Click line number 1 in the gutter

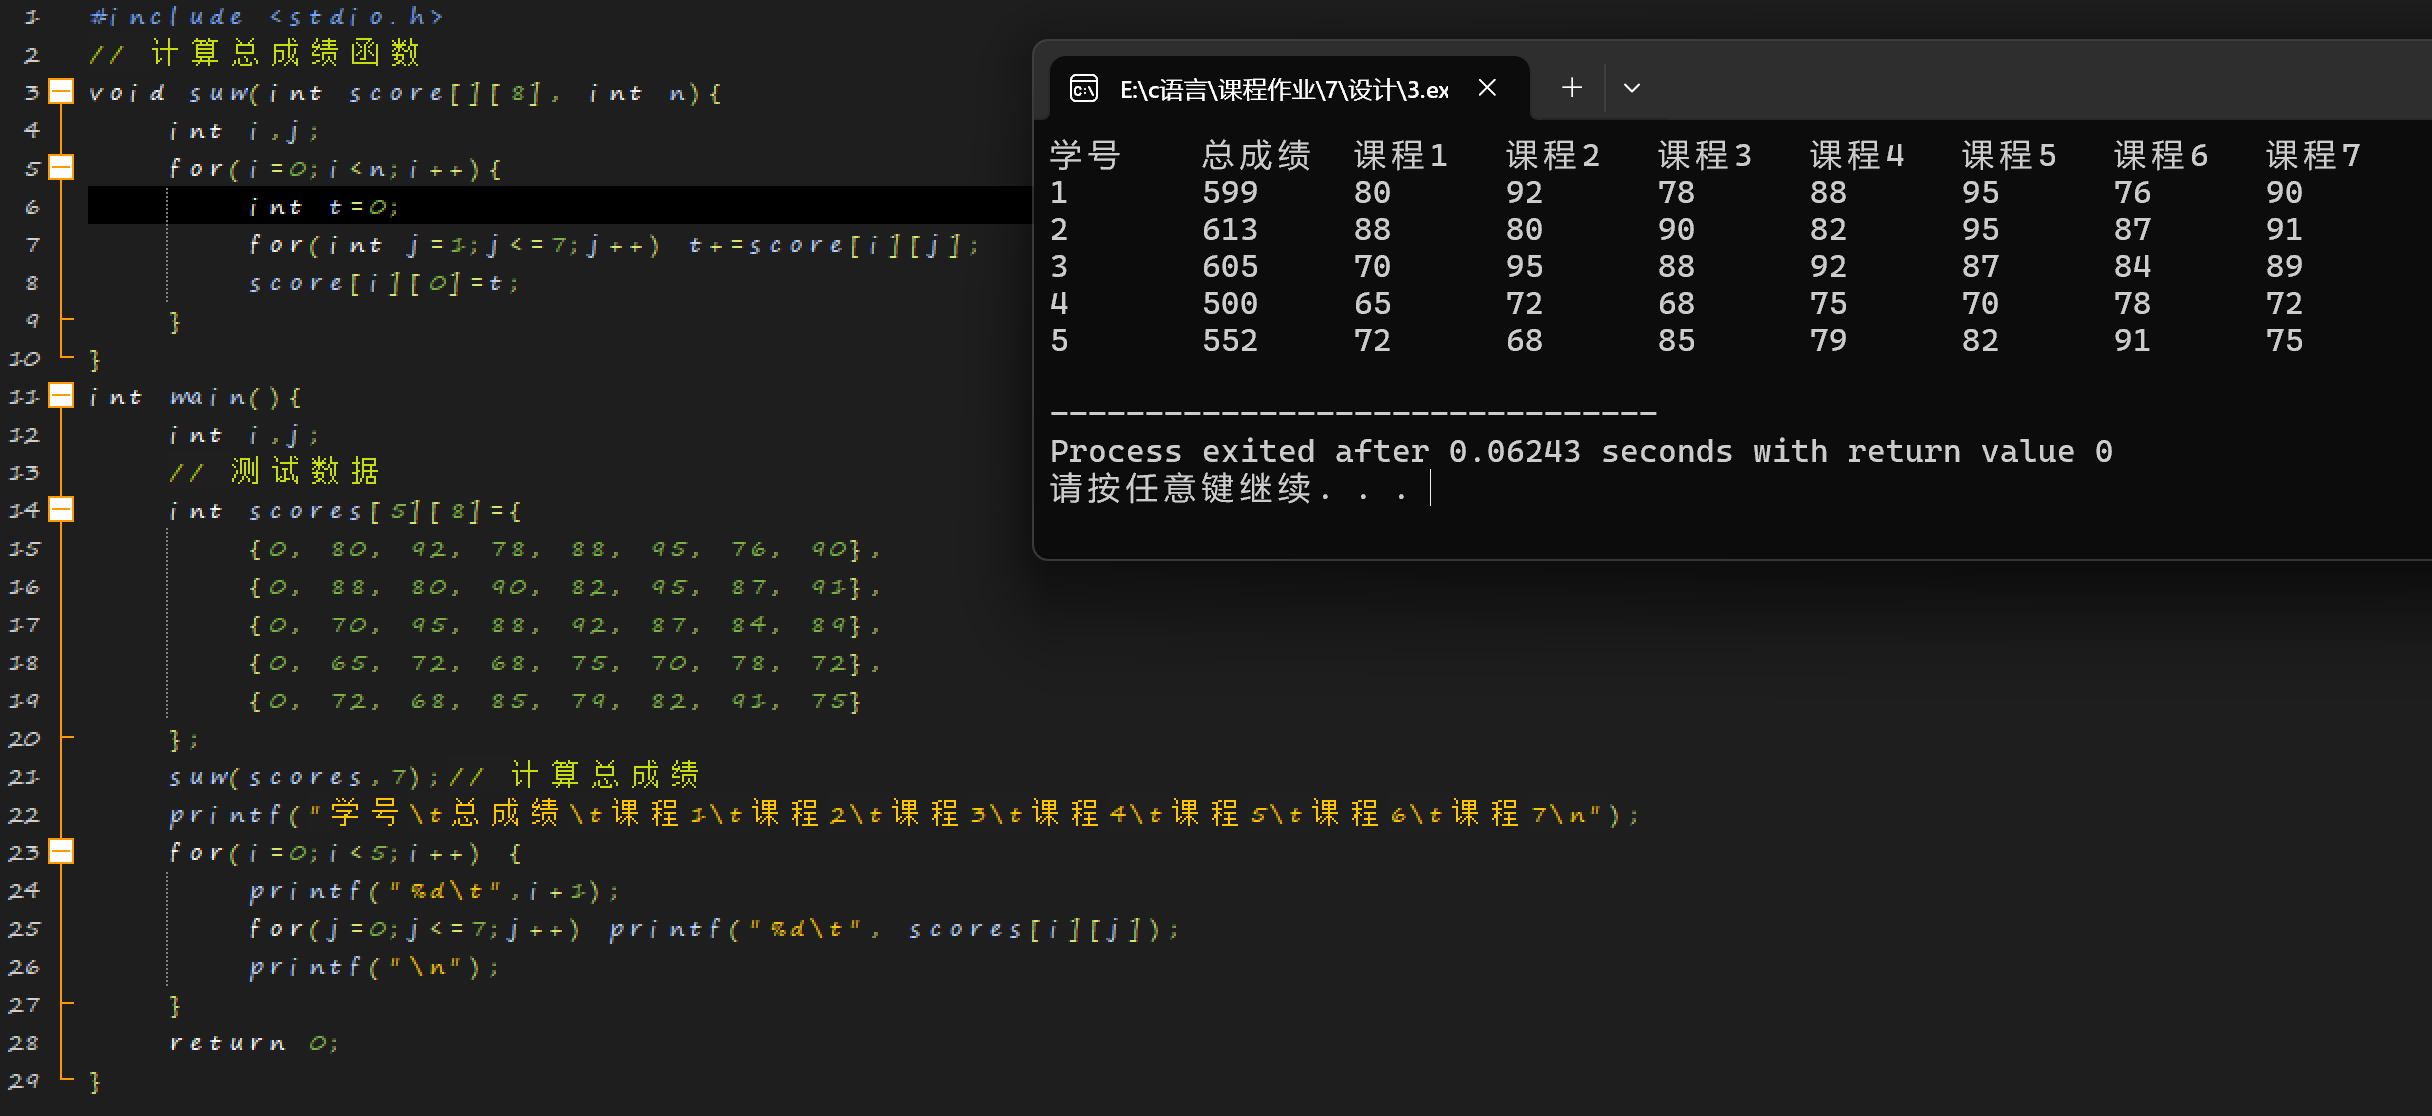click(x=31, y=17)
